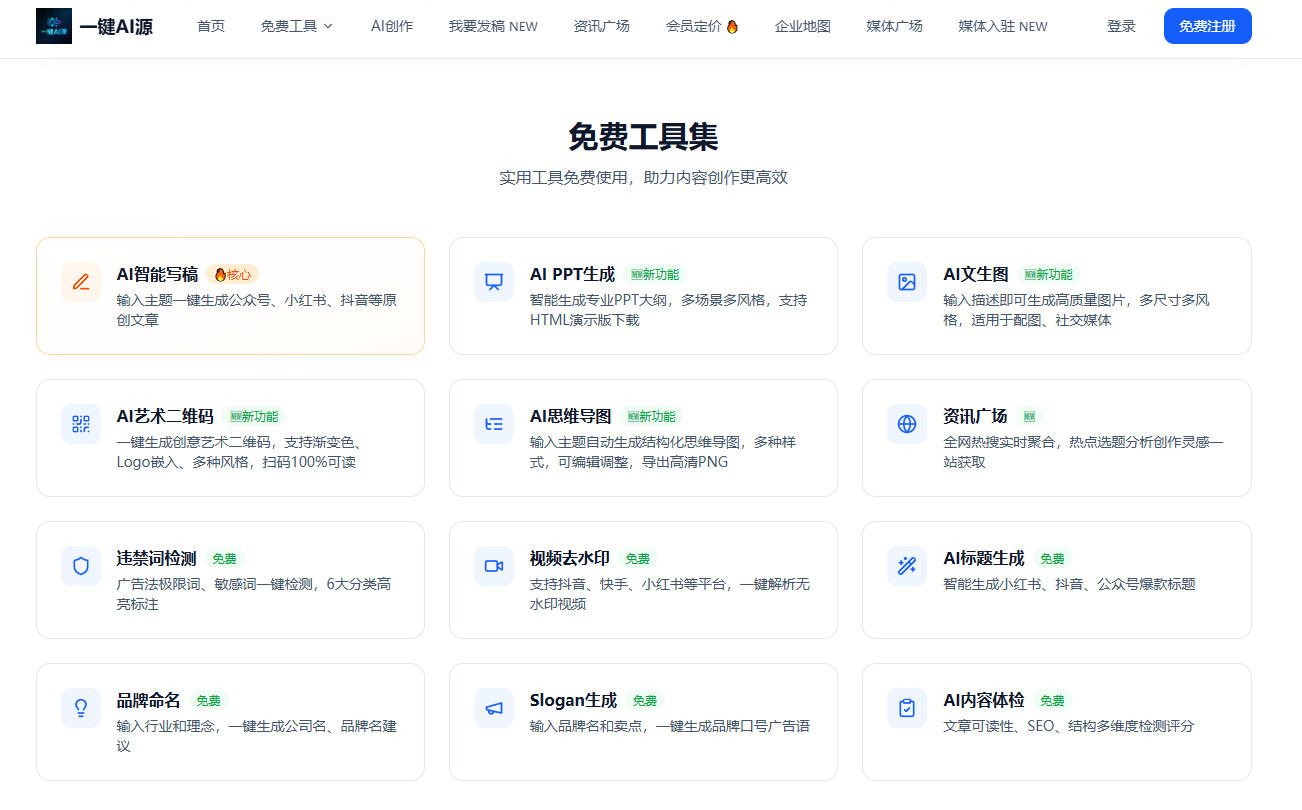Click the AI文生图 image icon
This screenshot has width=1302, height=810.
pyautogui.click(x=907, y=282)
